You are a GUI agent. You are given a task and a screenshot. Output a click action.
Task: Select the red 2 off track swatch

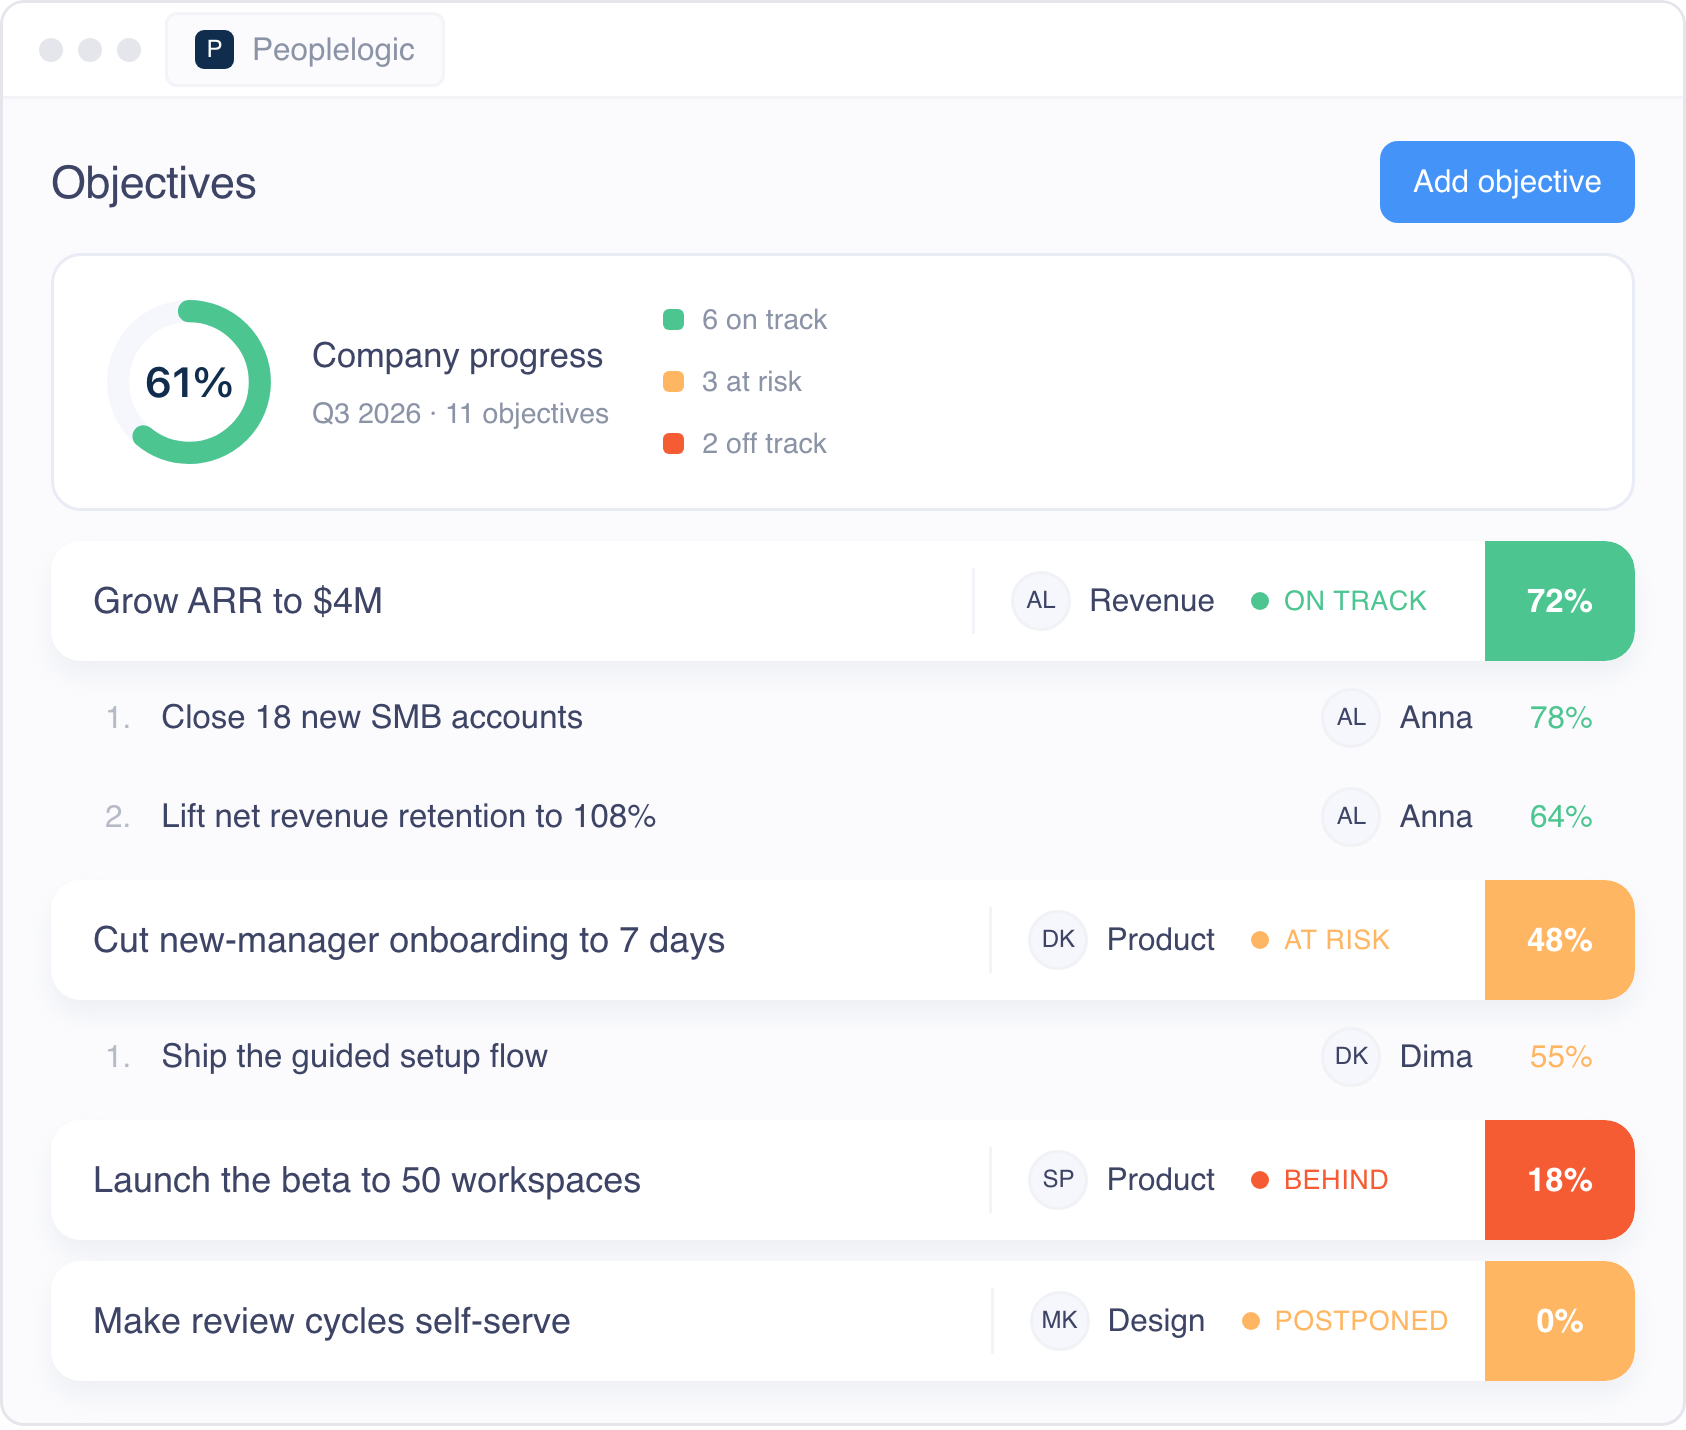pyautogui.click(x=674, y=444)
